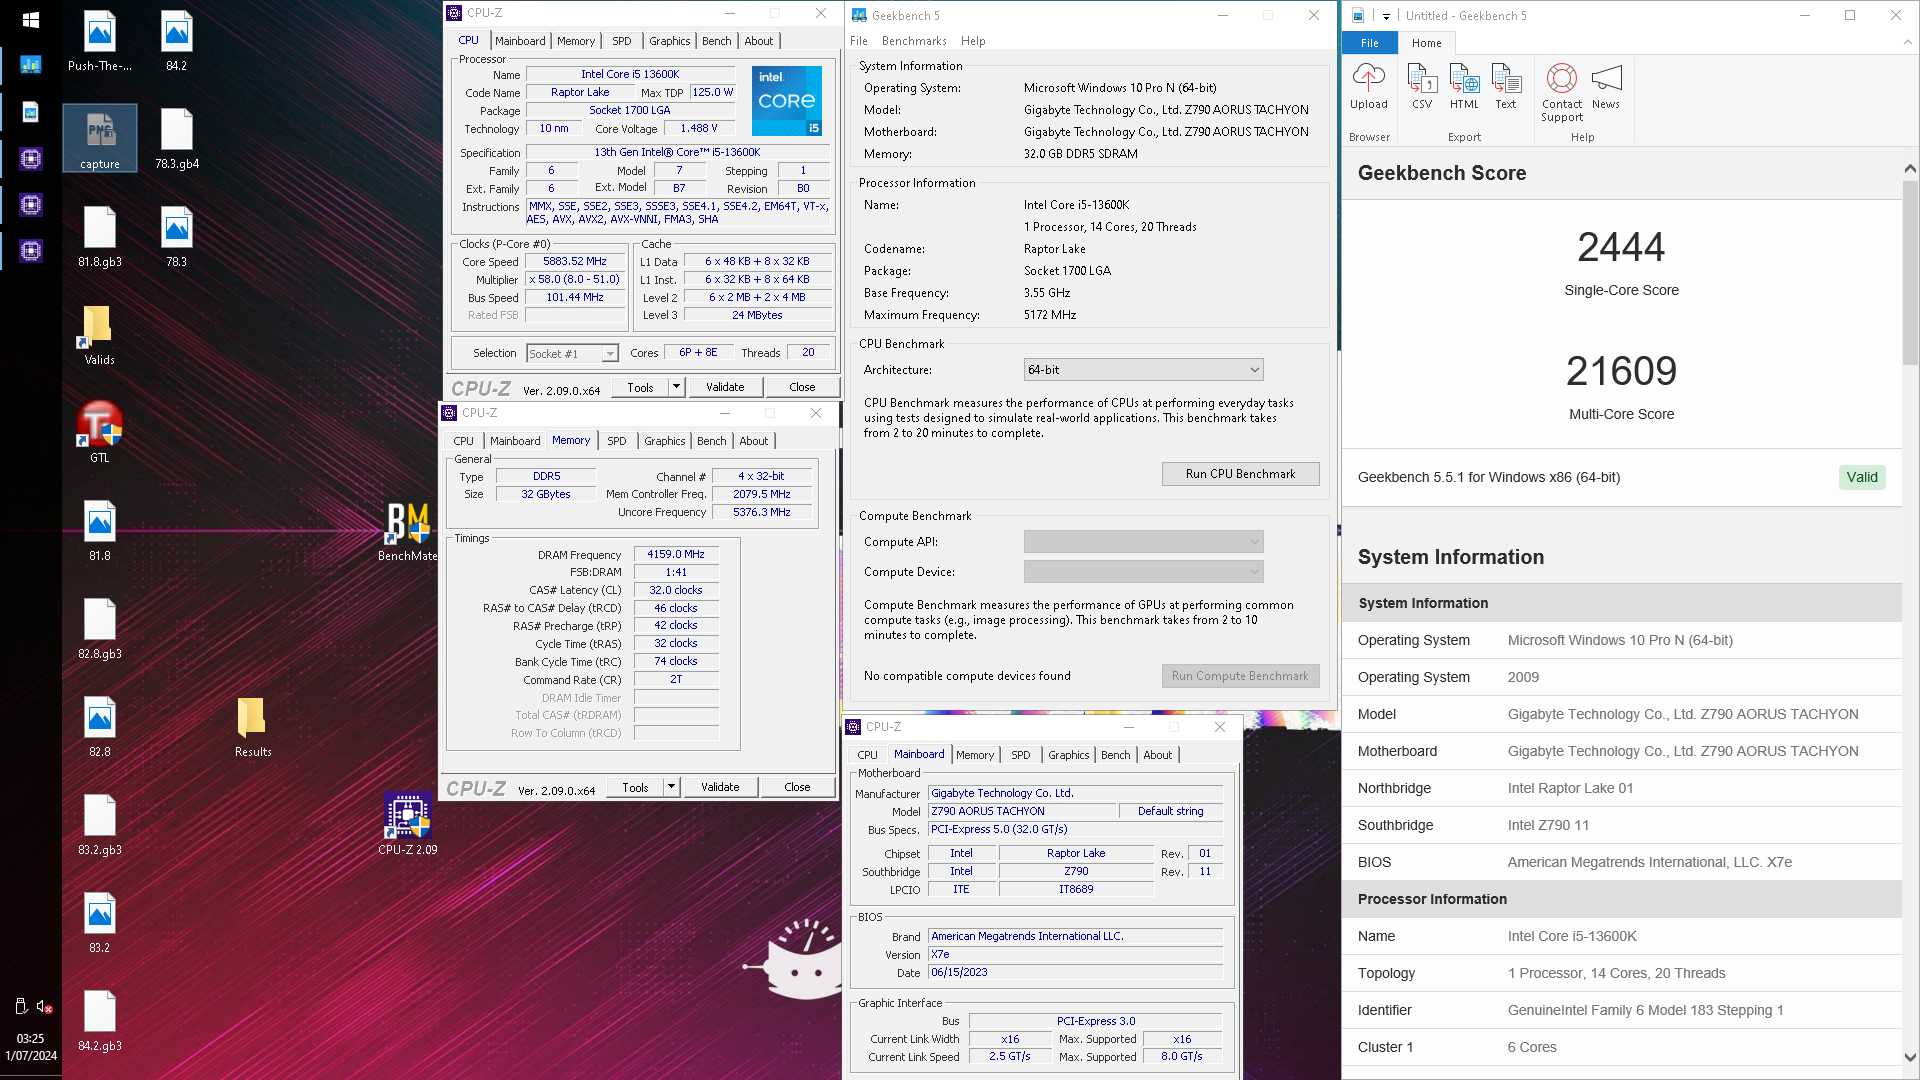
Task: Select the 84.2 image file icon
Action: coord(177,41)
